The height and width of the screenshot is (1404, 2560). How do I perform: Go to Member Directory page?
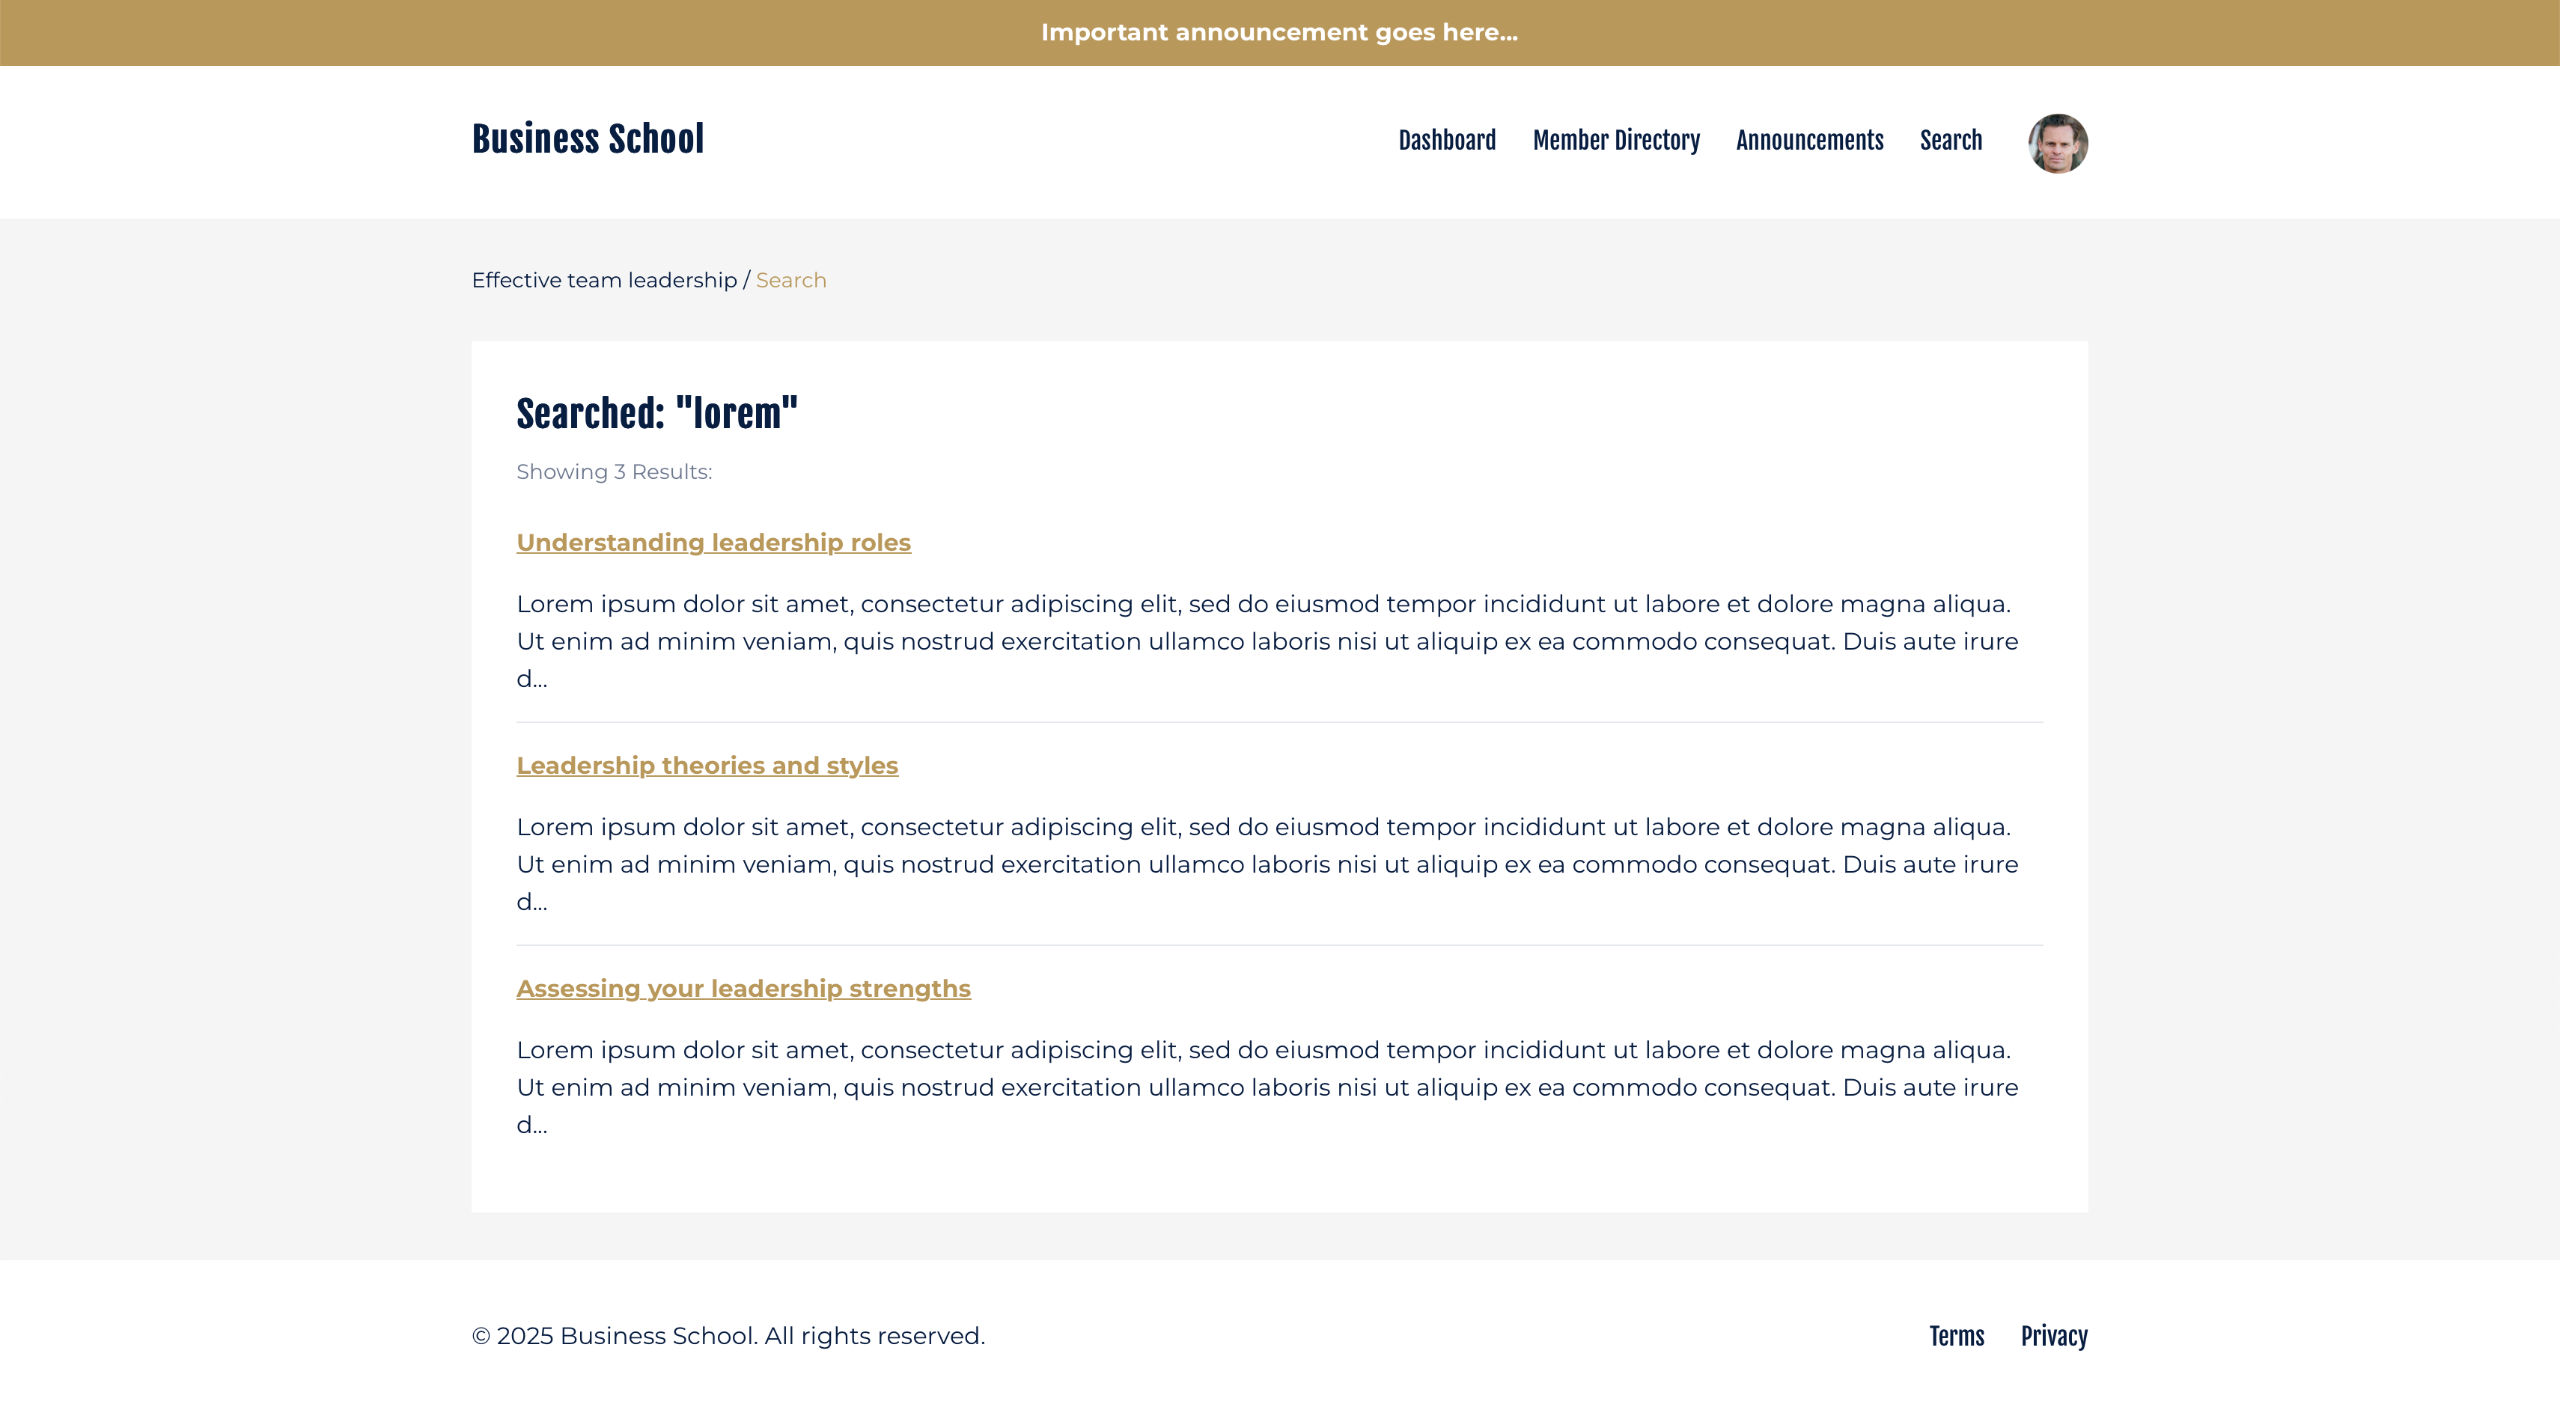pos(1616,140)
